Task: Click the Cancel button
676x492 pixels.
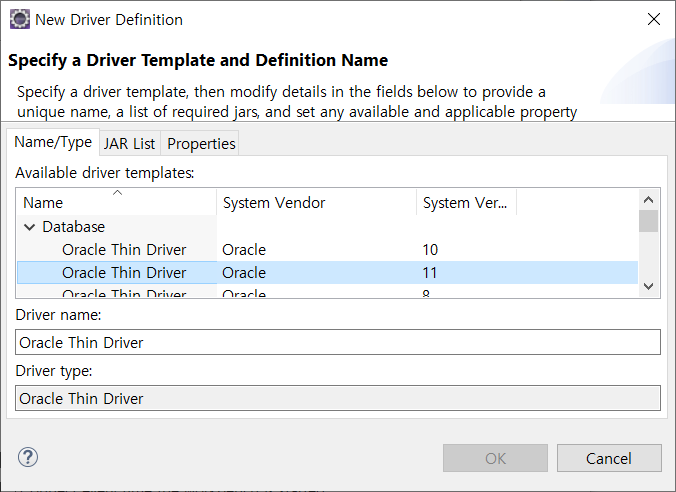Action: (x=609, y=458)
